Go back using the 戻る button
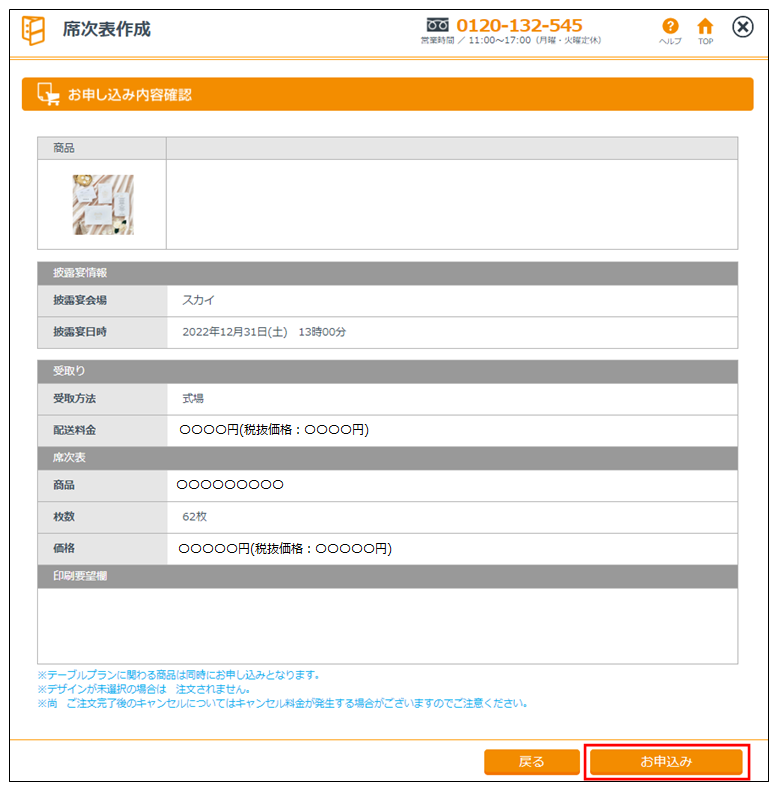 [x=532, y=762]
